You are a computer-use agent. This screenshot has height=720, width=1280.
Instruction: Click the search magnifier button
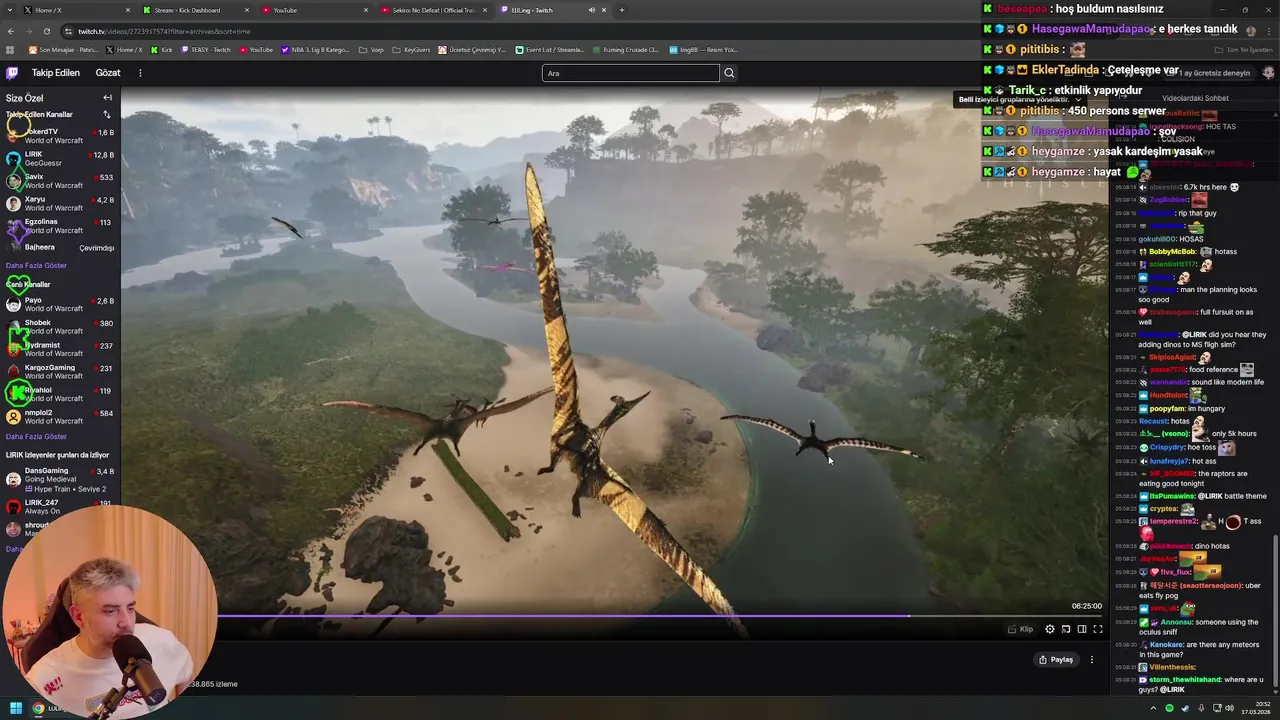pyautogui.click(x=729, y=73)
